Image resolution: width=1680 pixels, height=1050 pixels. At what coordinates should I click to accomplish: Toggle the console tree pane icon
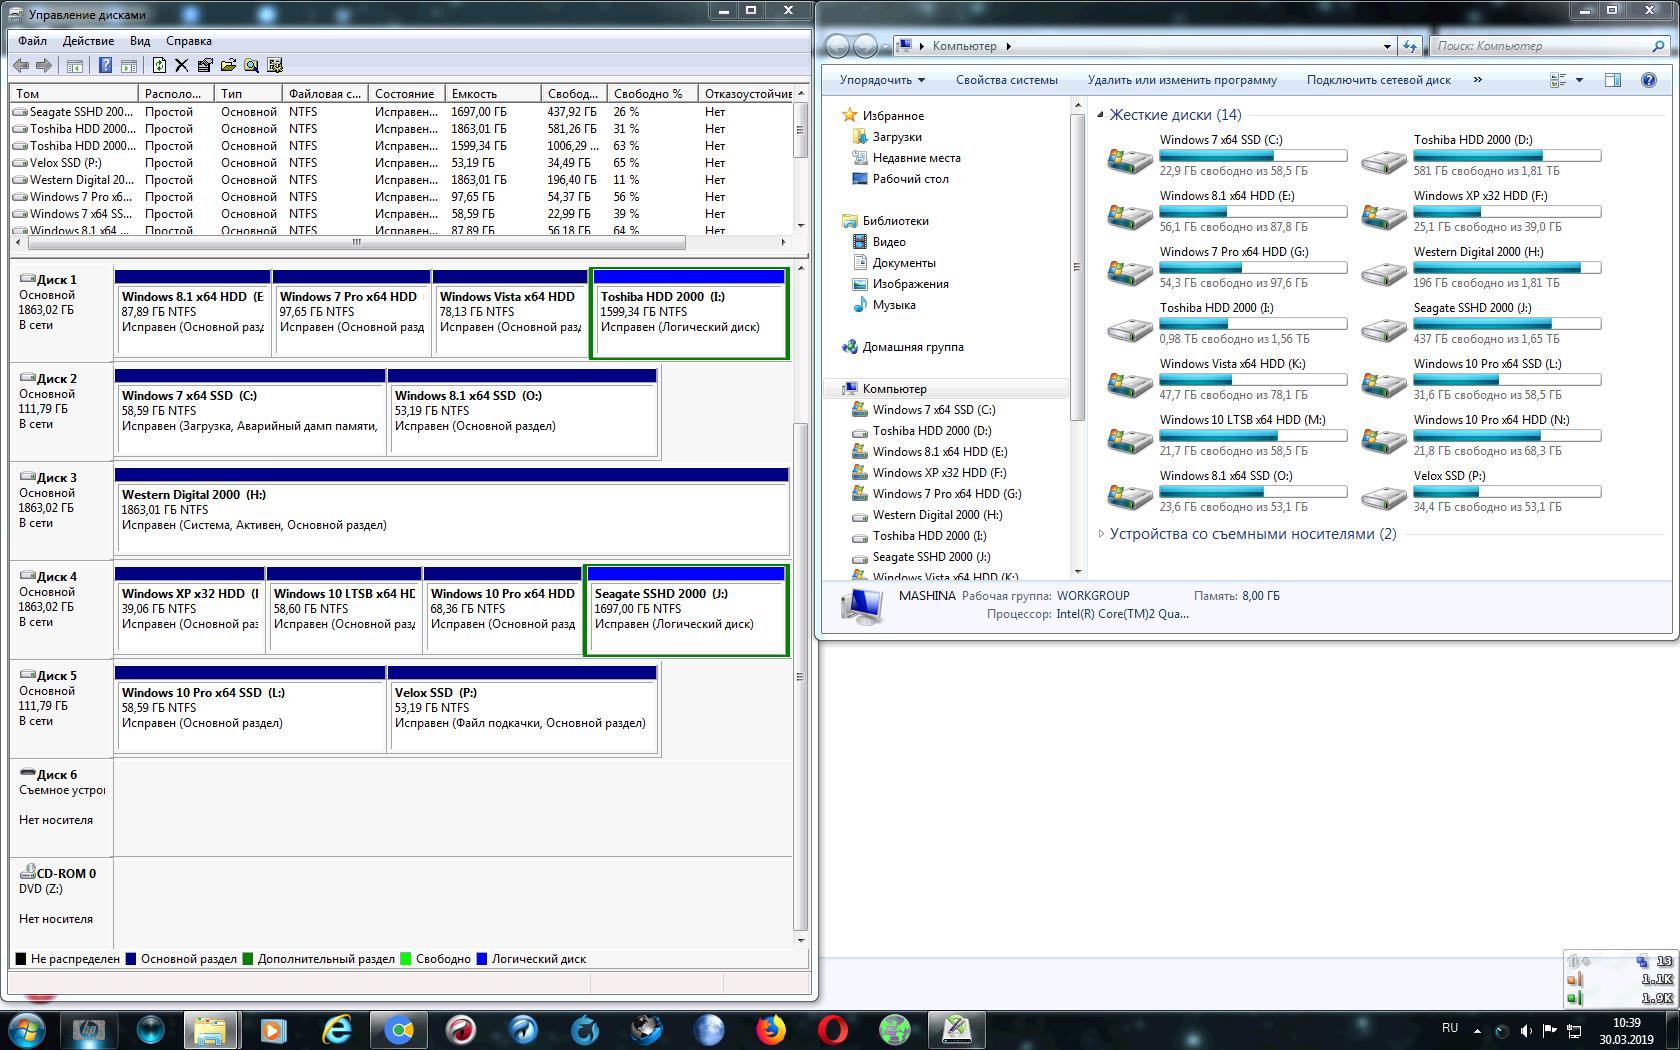pyautogui.click(x=74, y=66)
